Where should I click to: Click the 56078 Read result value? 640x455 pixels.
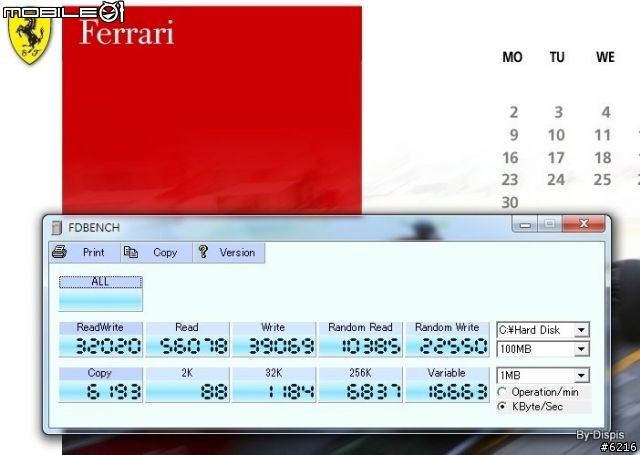[193, 346]
